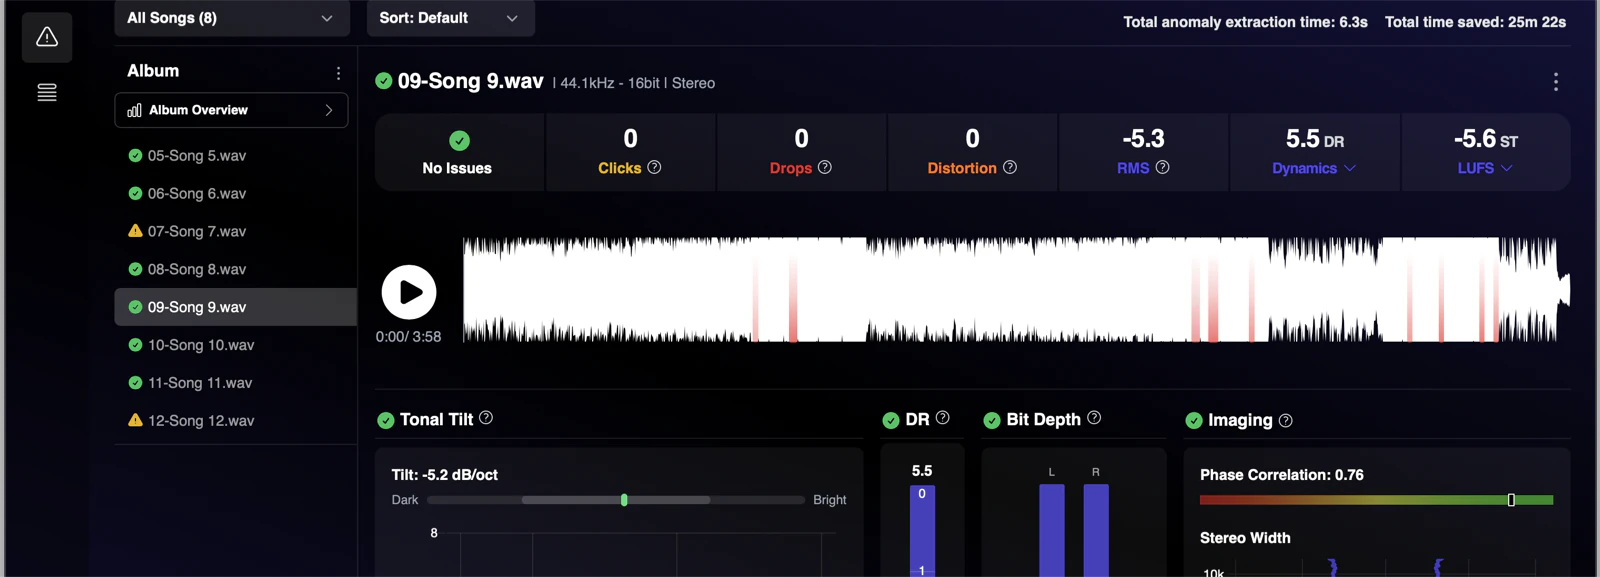Select 05-Song 5.wav in album list

[x=236, y=156]
